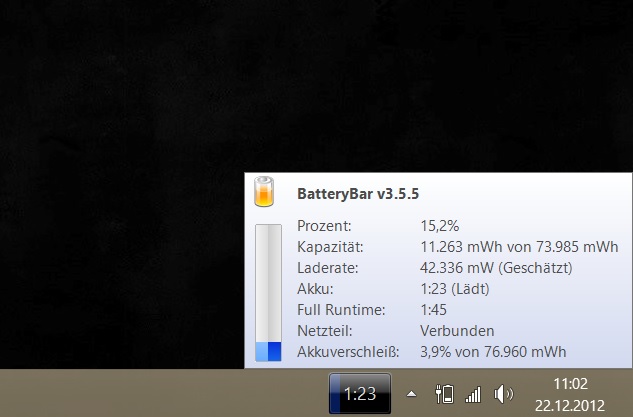This screenshot has height=417, width=633.
Task: Click the Laderate: label
Action: 327,268
